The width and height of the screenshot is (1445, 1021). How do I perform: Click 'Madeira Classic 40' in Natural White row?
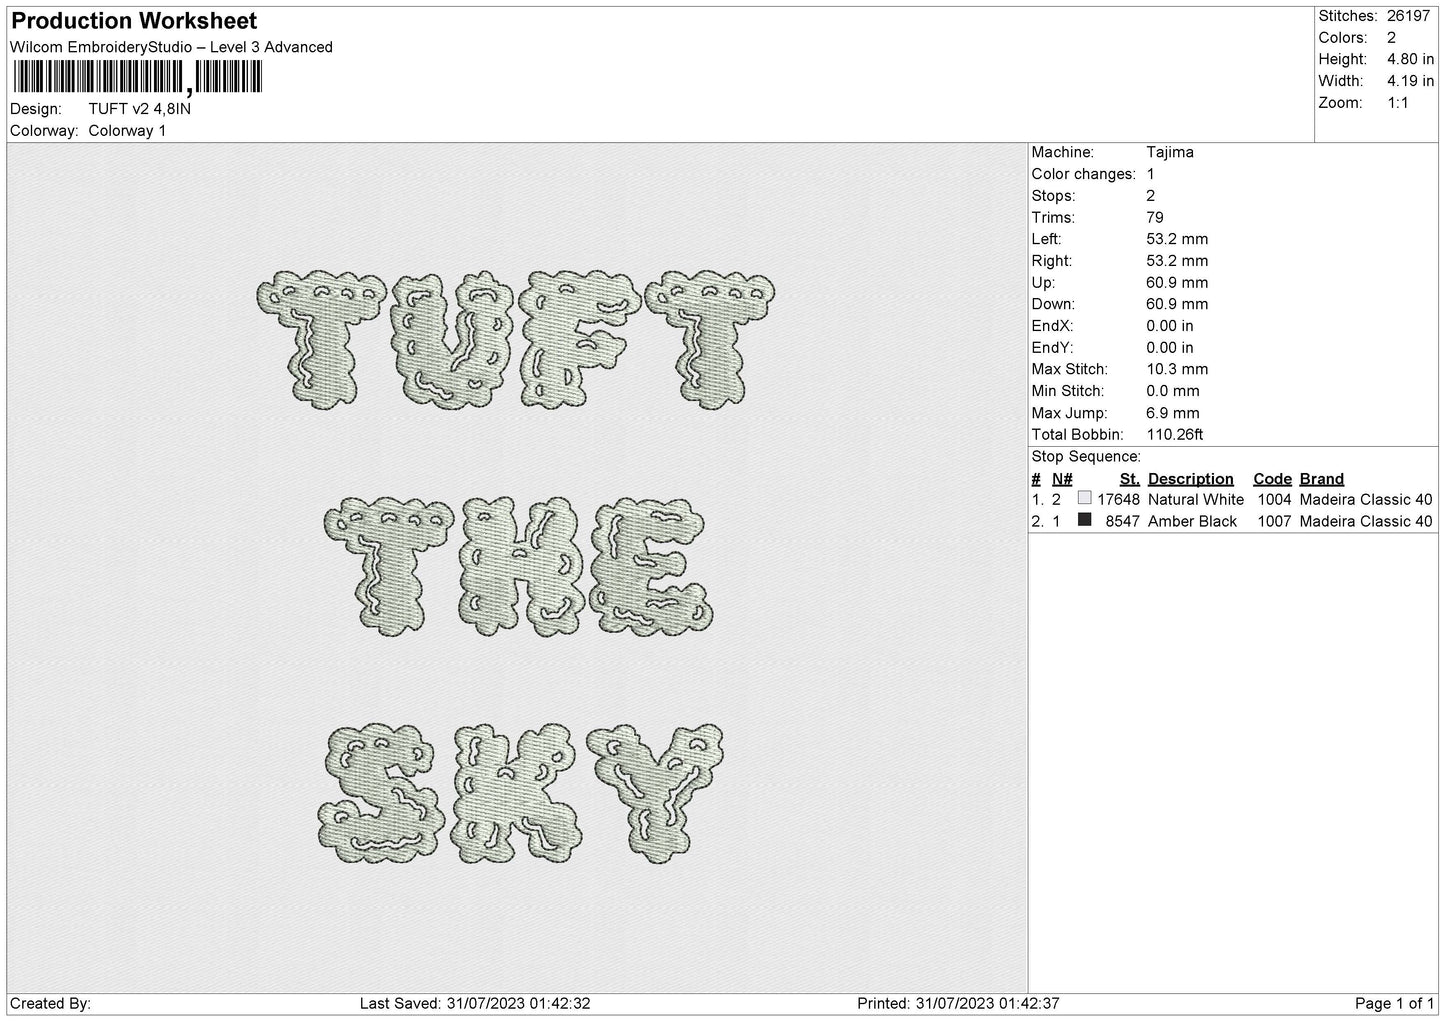[x=1366, y=499]
